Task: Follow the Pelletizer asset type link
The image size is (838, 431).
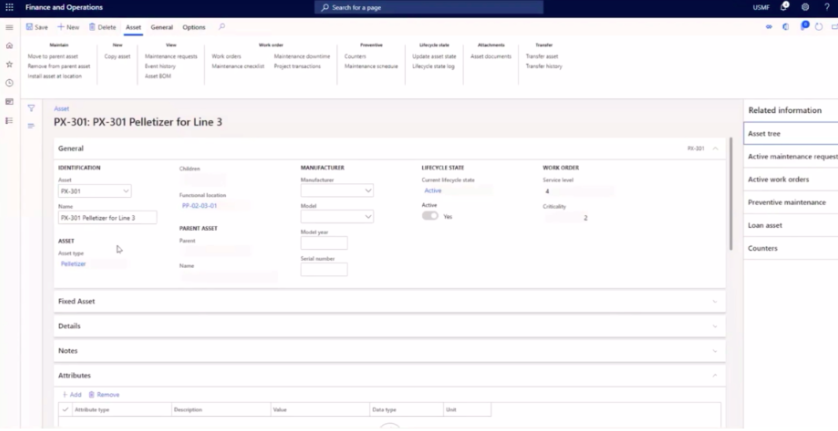Action: pos(73,264)
